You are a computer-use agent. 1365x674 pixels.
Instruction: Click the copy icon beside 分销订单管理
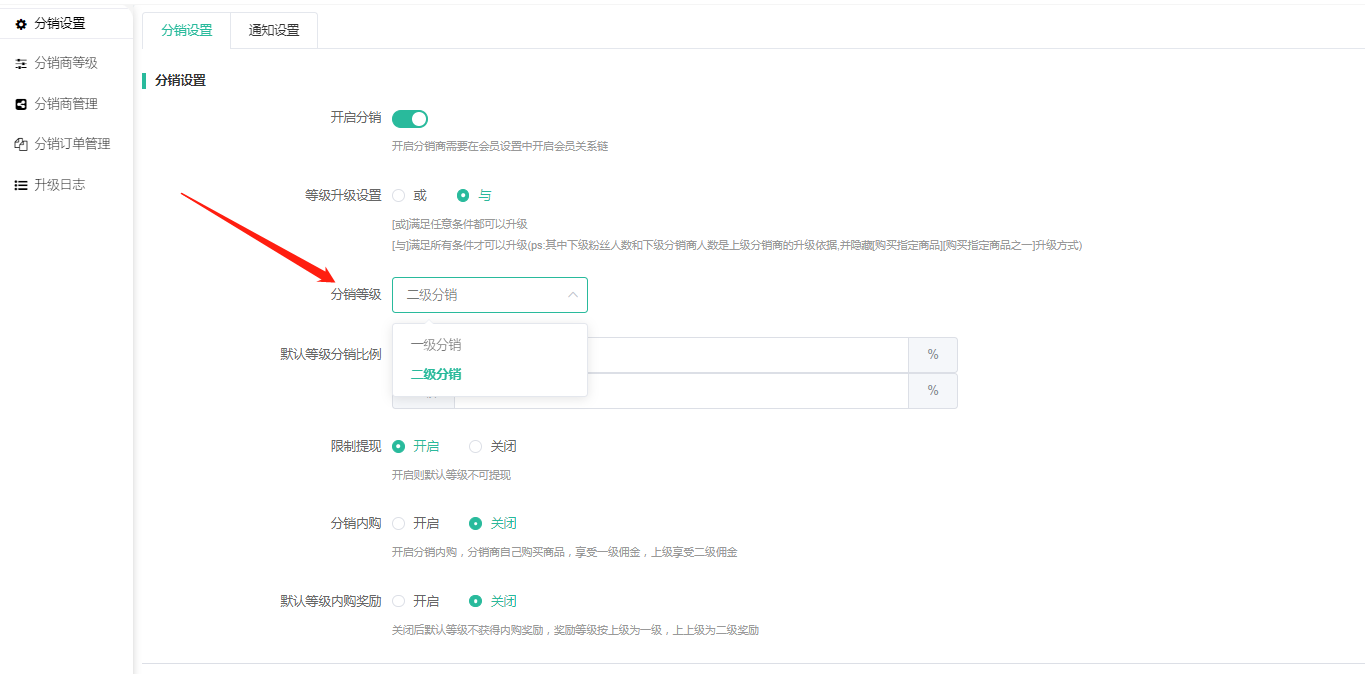pyautogui.click(x=21, y=144)
